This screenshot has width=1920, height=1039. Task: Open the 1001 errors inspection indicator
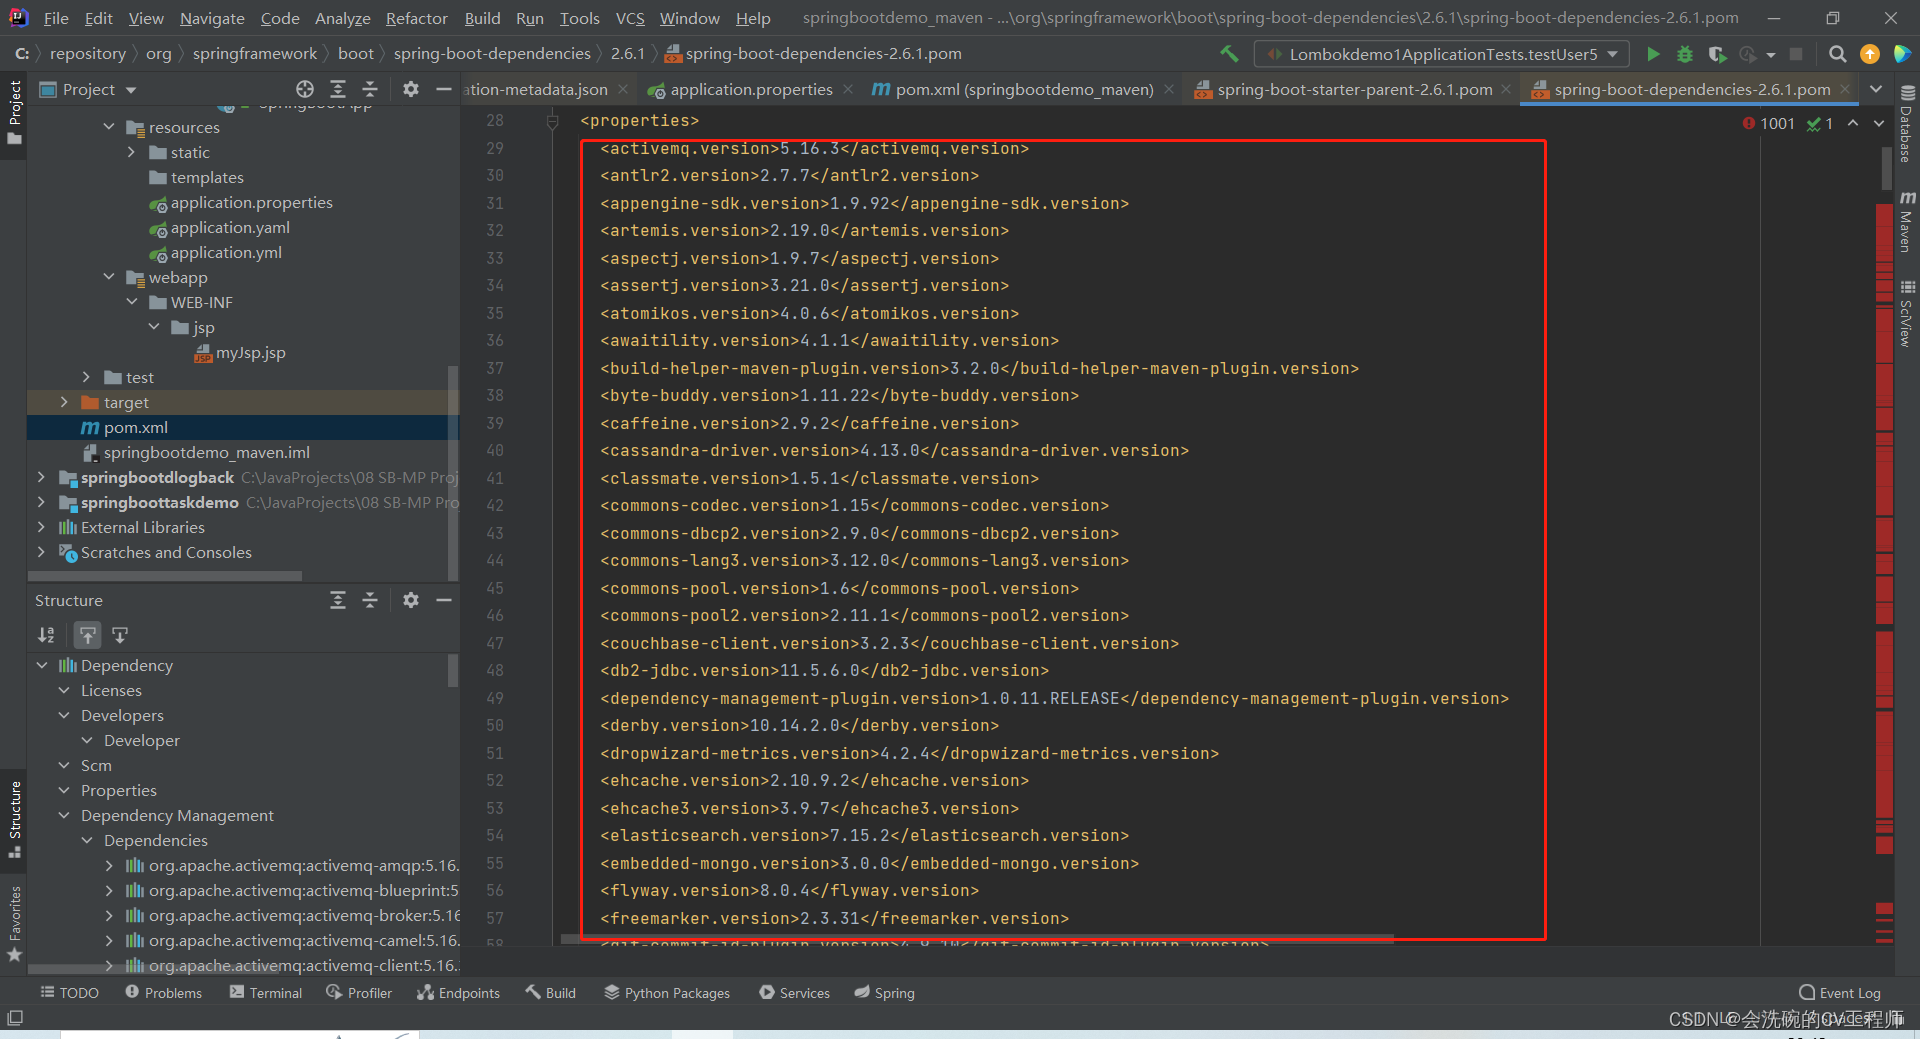1768,123
